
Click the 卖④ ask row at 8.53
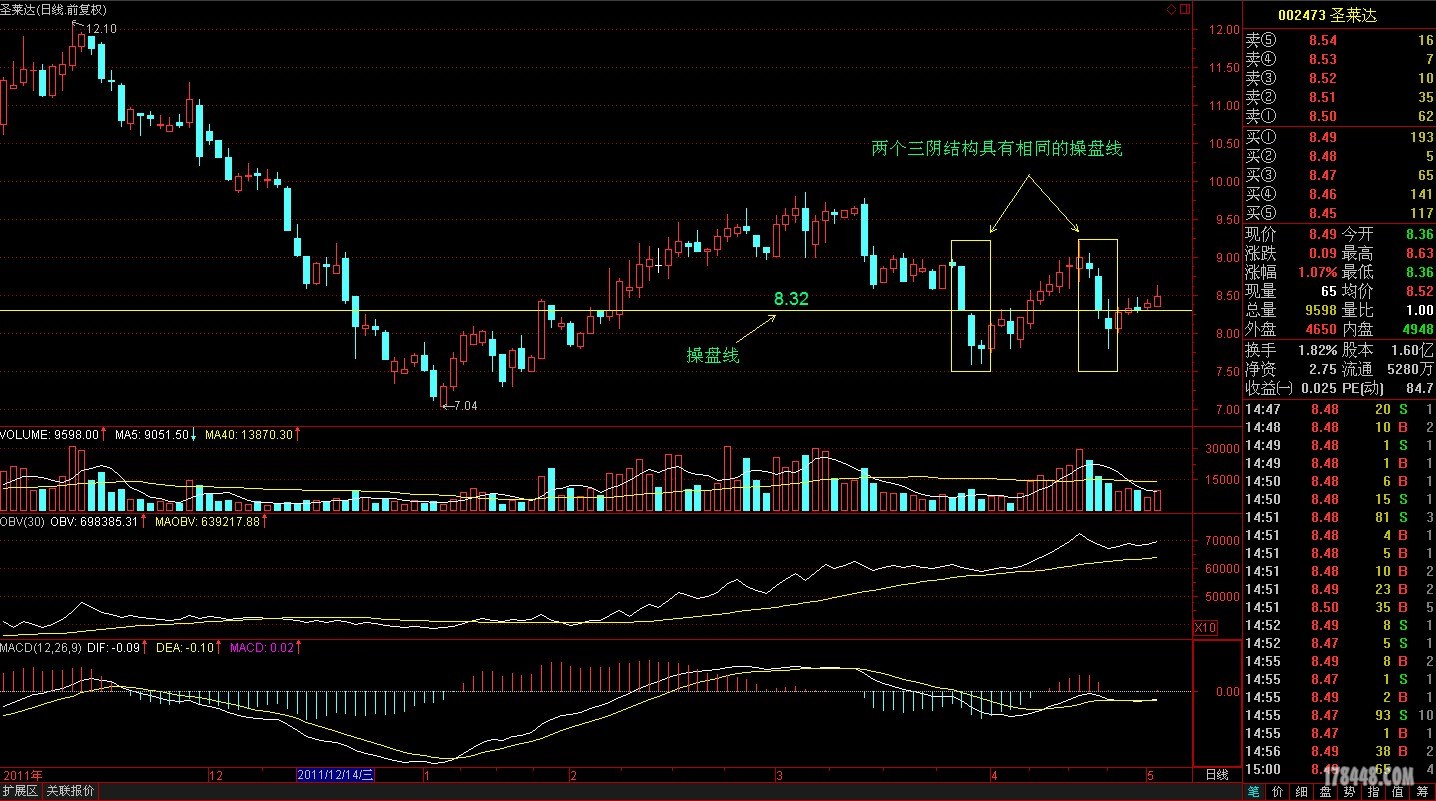(1339, 59)
